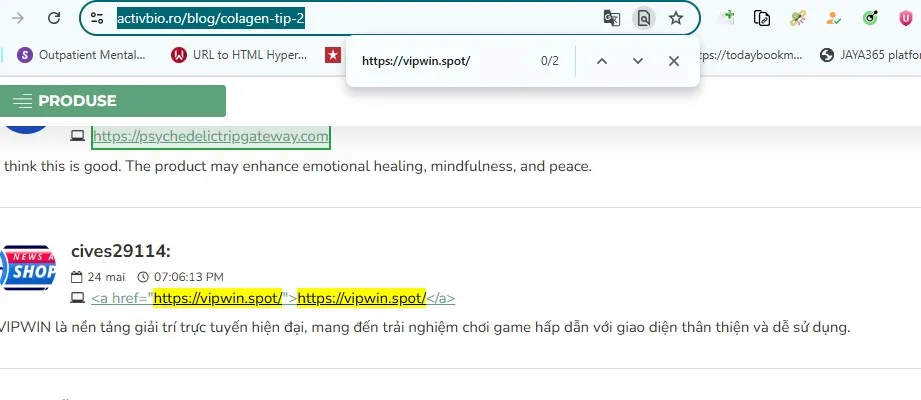921x400 pixels.
Task: Click the clock icon beside 07:06:13 PM
Action: point(143,277)
